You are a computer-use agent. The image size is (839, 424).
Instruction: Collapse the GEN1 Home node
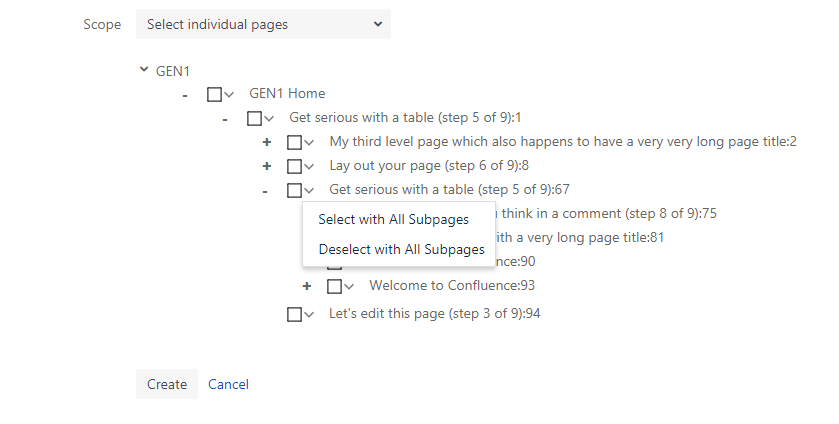[185, 95]
